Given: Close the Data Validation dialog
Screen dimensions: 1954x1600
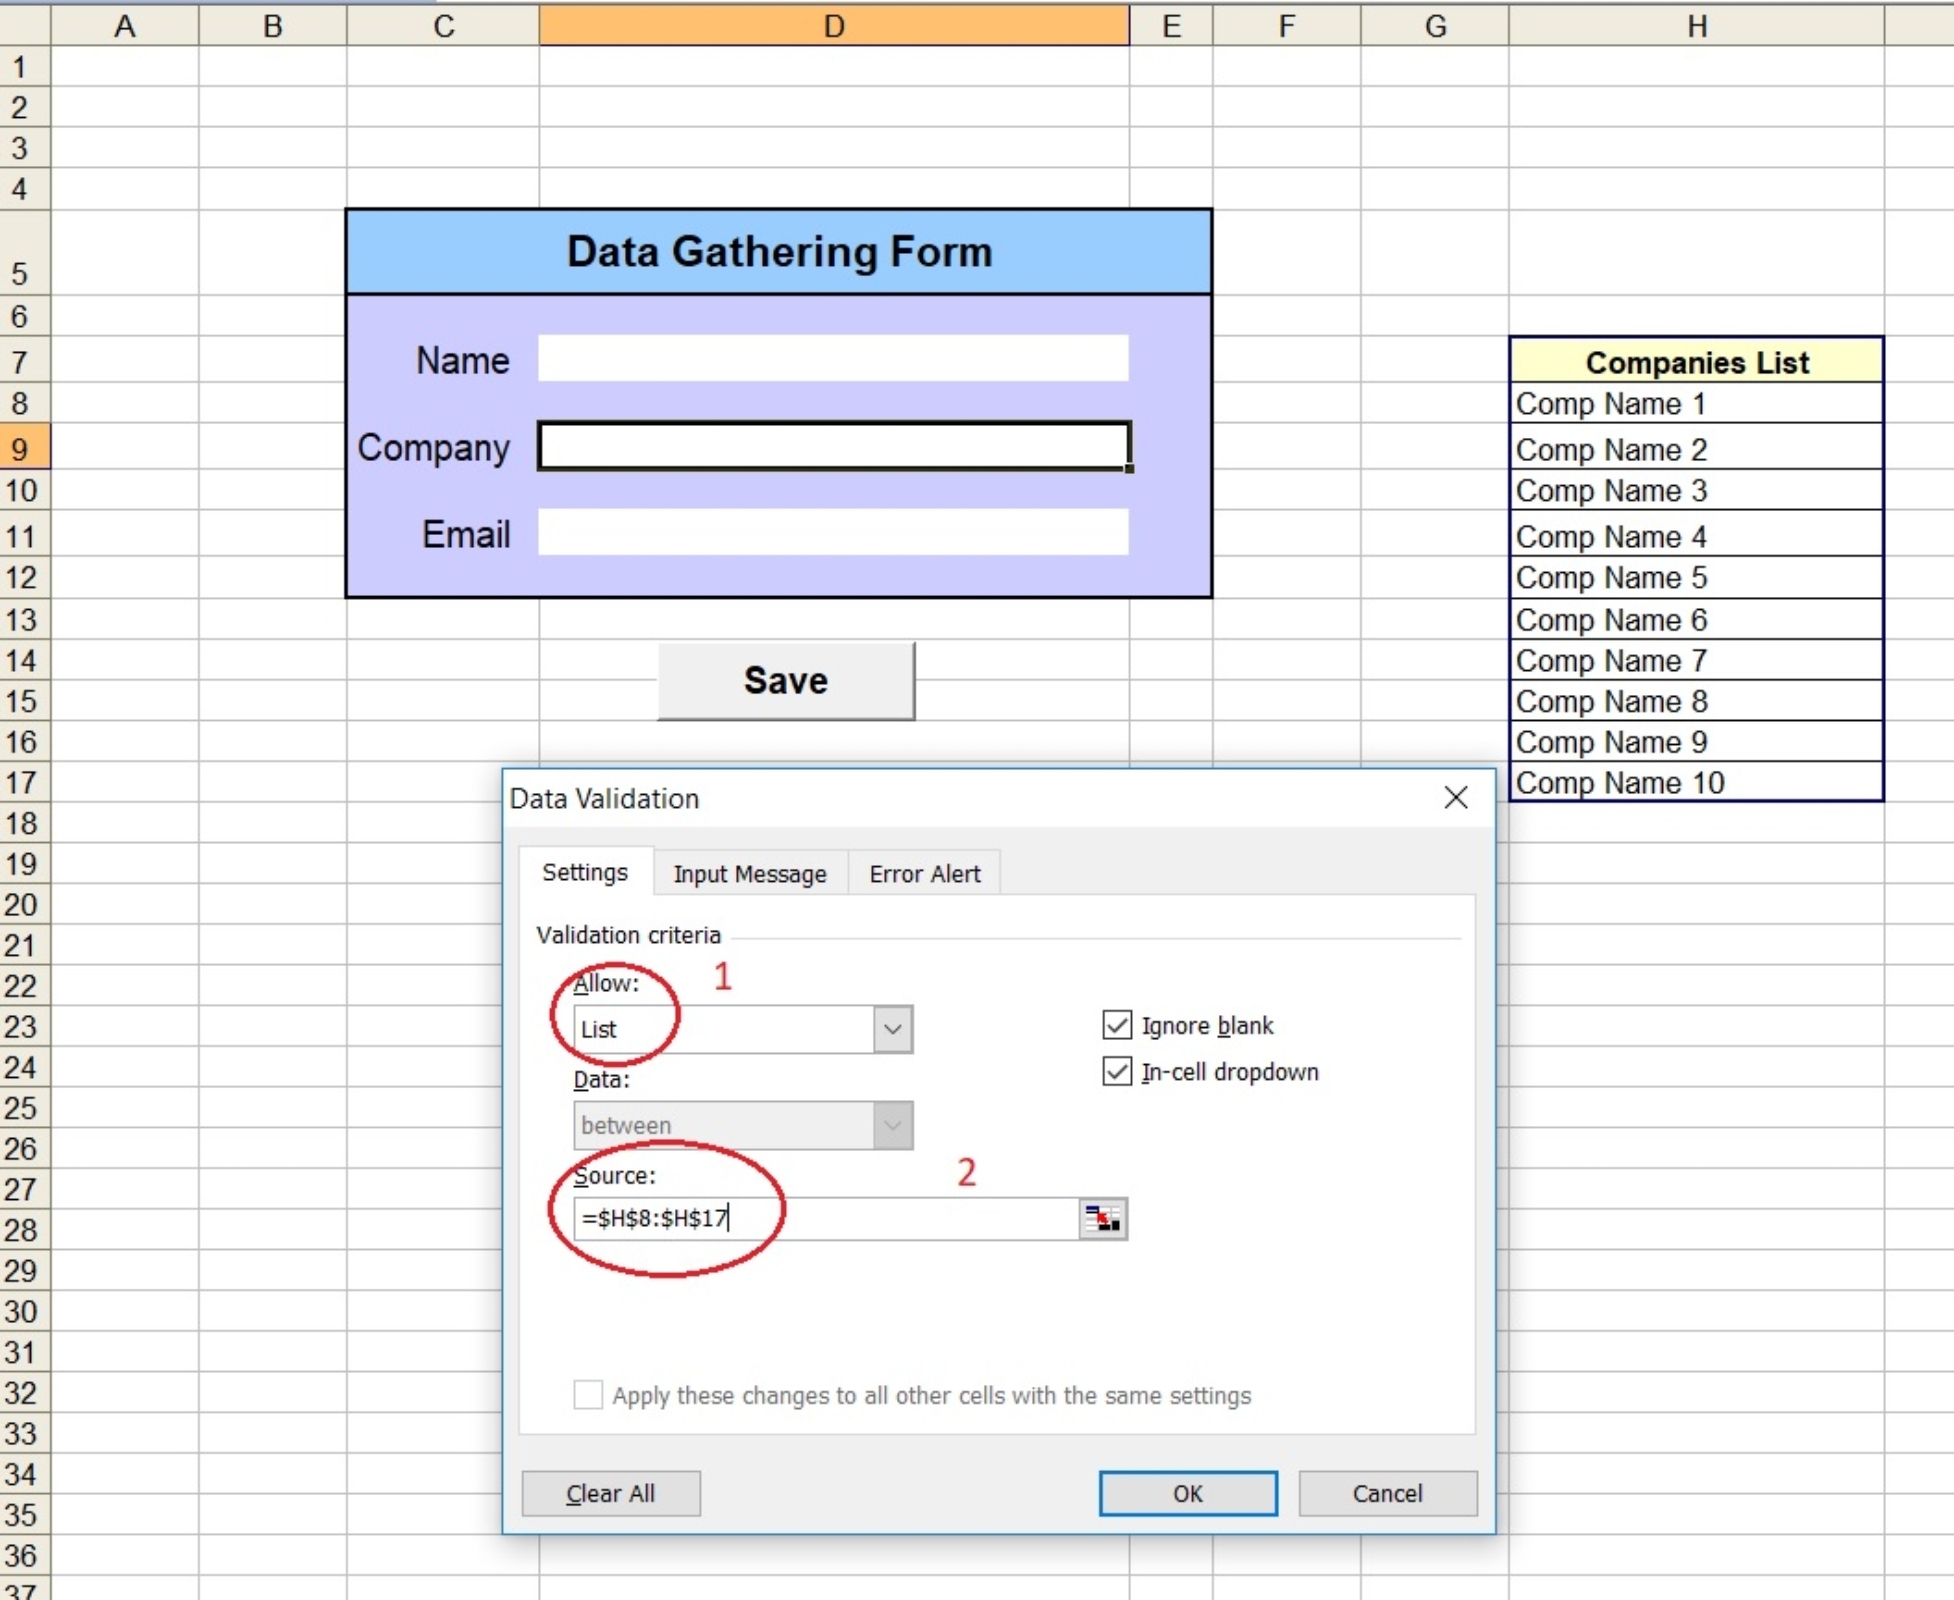Looking at the screenshot, I should 1455,798.
